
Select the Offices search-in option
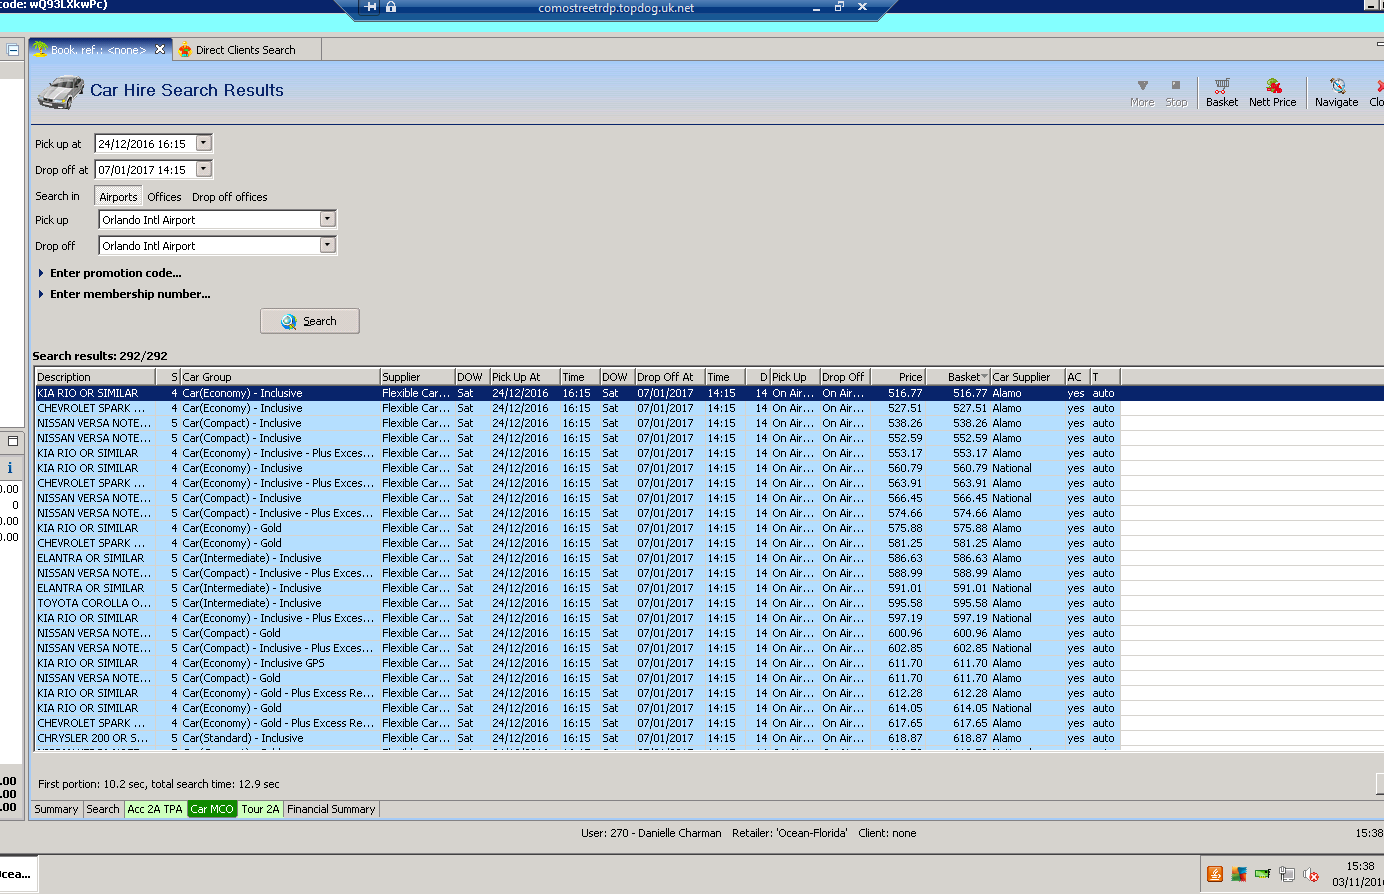point(164,197)
